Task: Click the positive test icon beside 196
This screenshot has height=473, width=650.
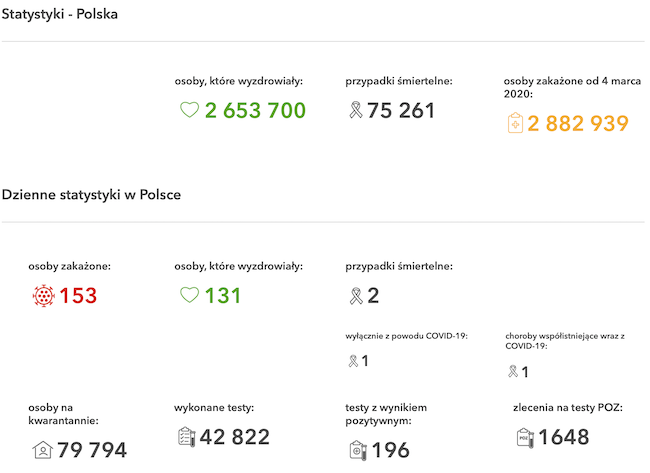Action: (358, 451)
